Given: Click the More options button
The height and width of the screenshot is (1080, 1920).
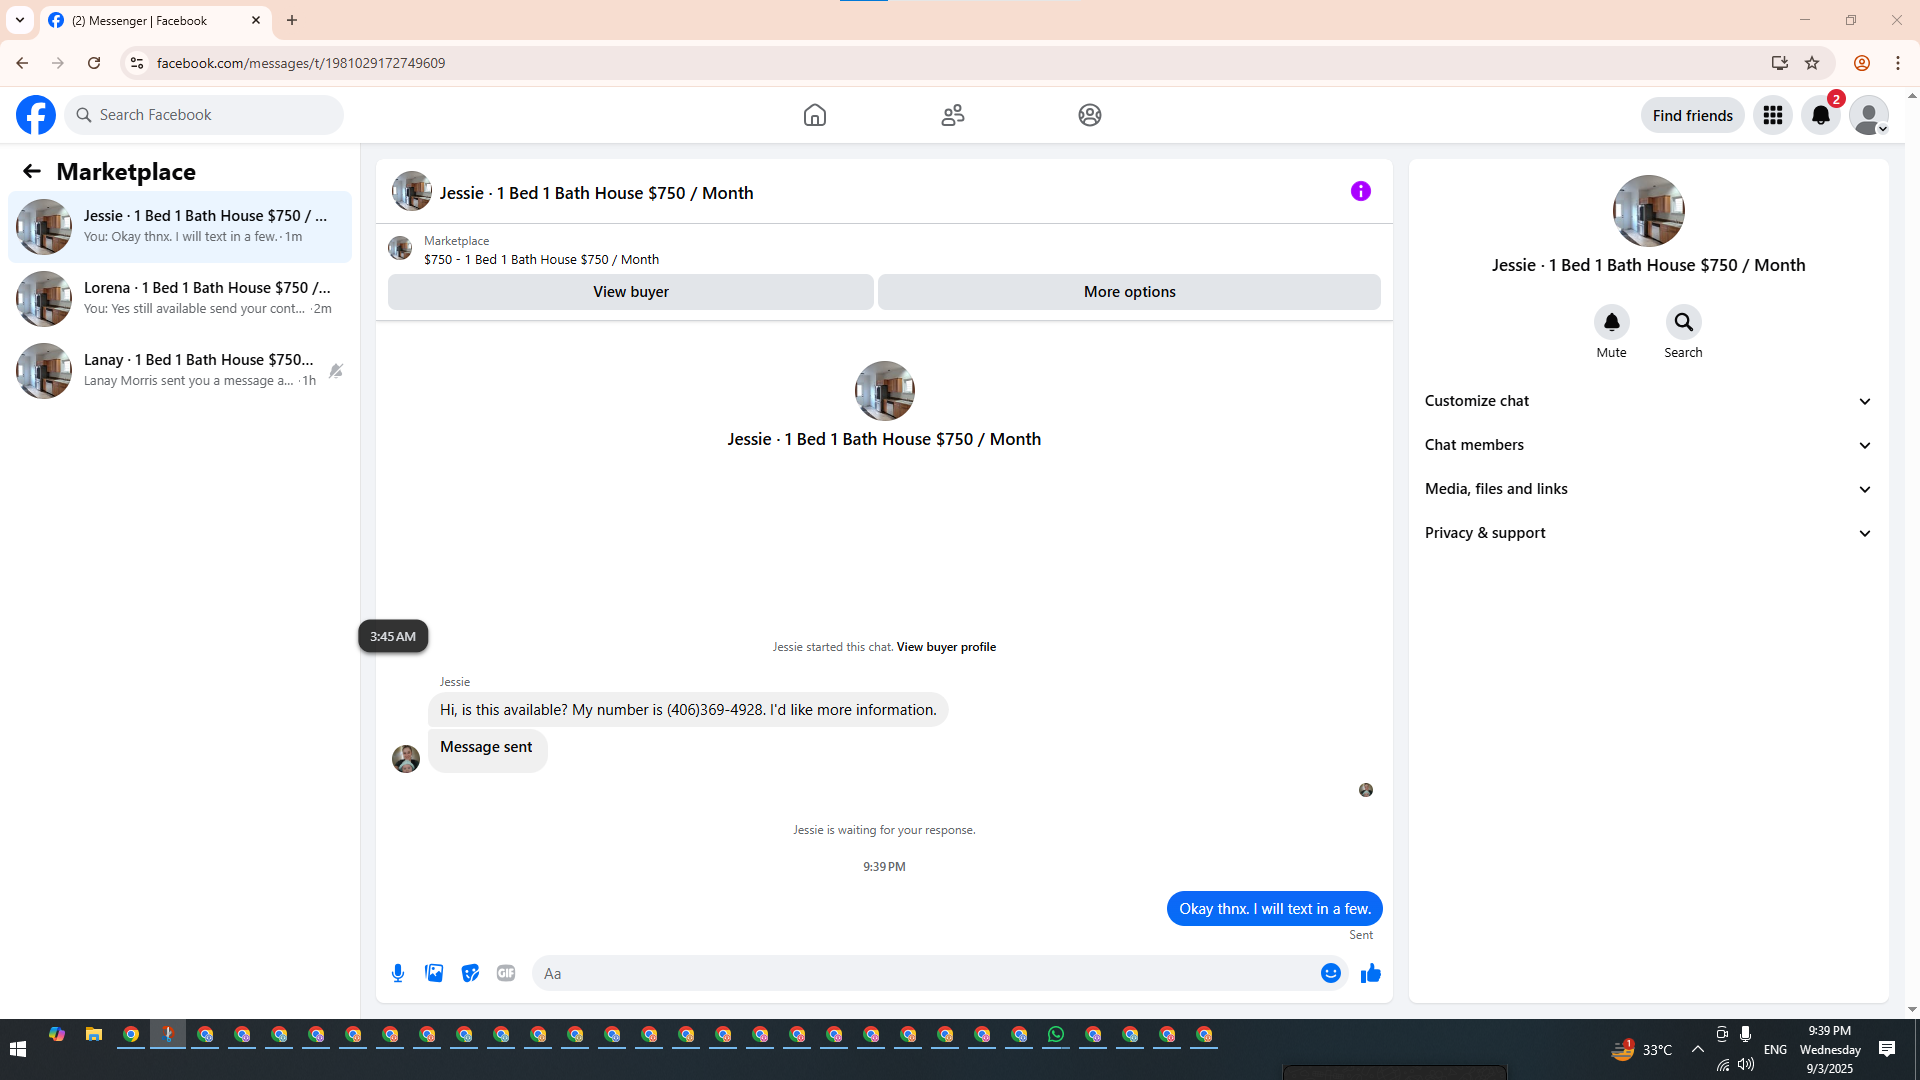Looking at the screenshot, I should [1130, 292].
